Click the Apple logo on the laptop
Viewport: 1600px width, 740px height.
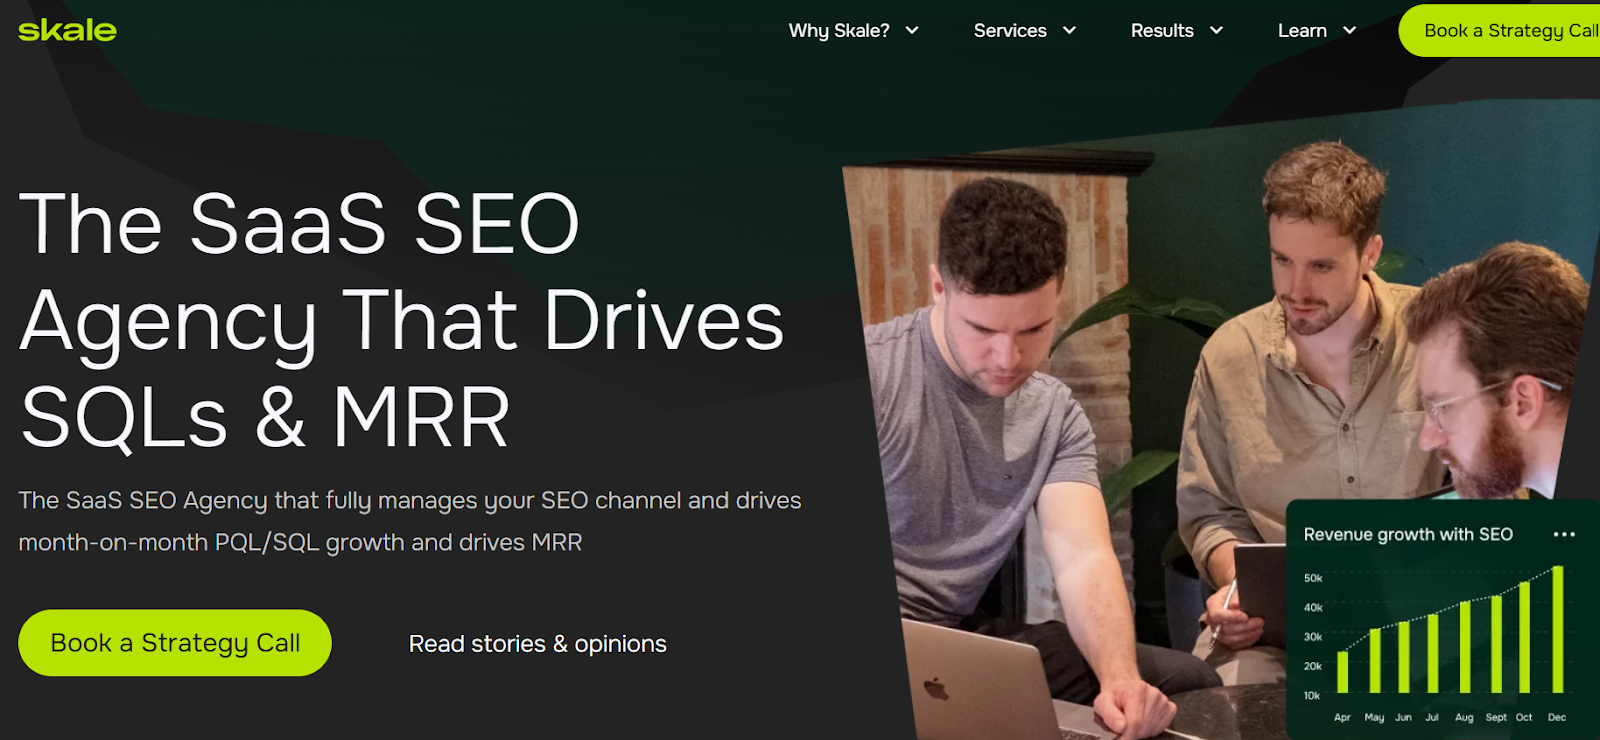point(935,688)
